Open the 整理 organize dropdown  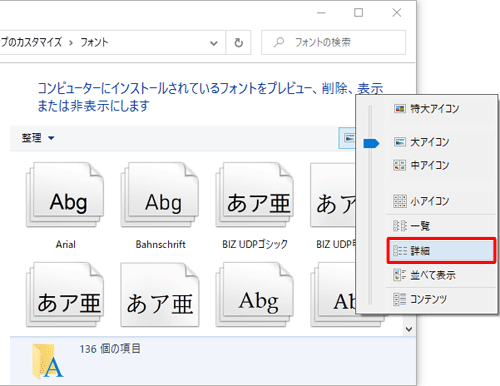click(x=38, y=138)
